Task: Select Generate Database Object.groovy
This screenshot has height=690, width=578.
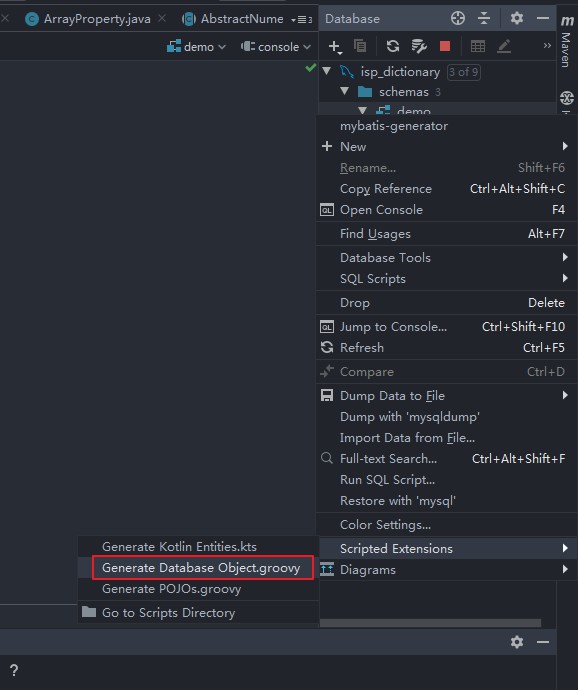Action: (201, 568)
